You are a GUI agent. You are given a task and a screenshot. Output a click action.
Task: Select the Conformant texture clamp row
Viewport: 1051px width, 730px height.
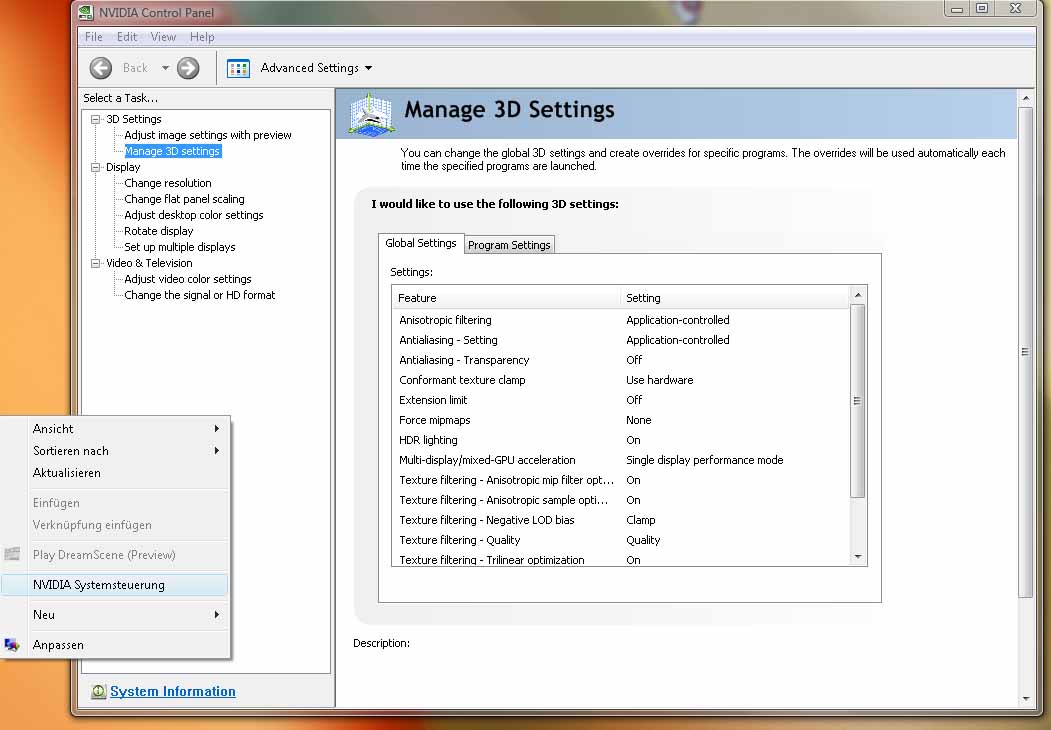621,380
